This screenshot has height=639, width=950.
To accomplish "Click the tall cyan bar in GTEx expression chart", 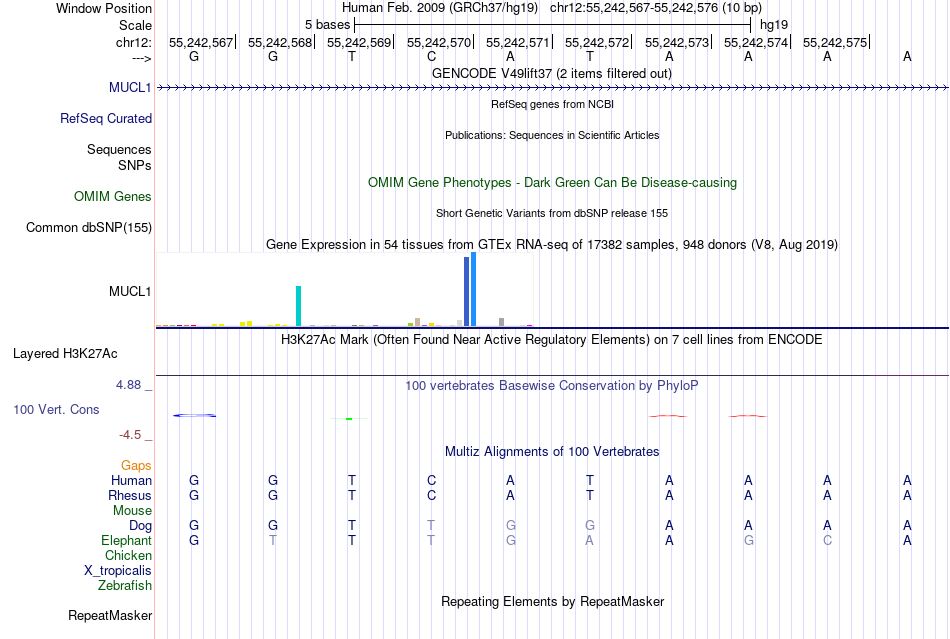I will click(298, 306).
